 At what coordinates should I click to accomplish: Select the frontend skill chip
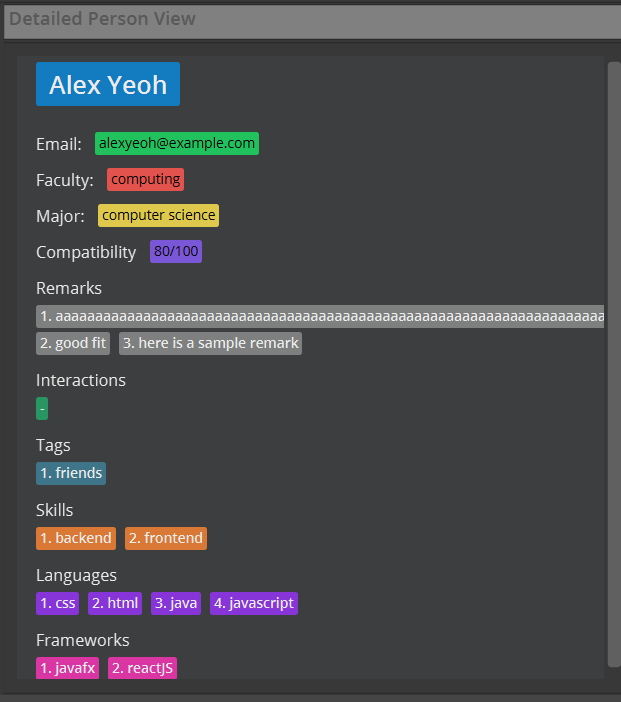click(166, 538)
